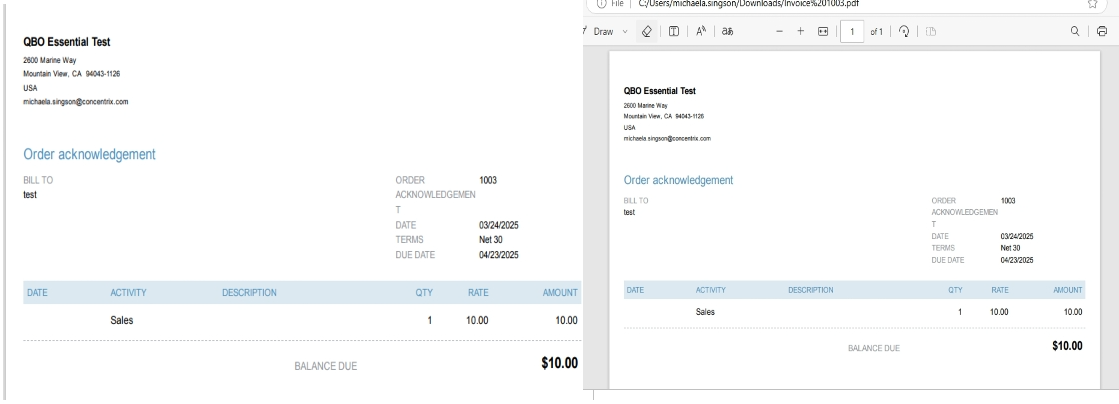Click the Print icon
The height and width of the screenshot is (404, 1119).
point(1102,32)
